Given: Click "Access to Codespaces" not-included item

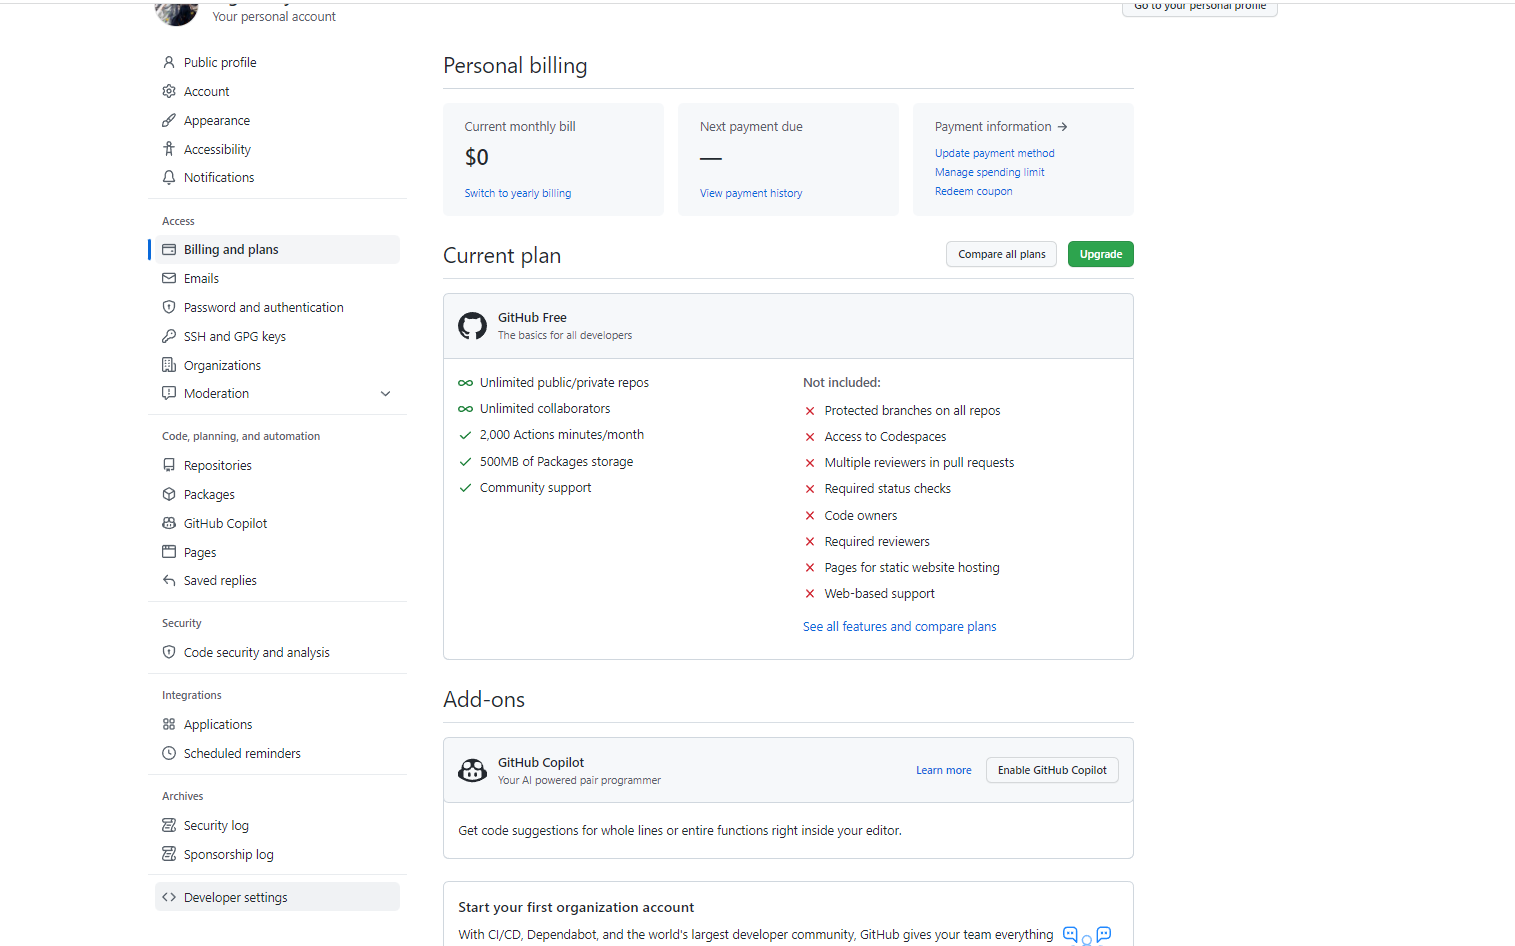Looking at the screenshot, I should [x=885, y=437].
